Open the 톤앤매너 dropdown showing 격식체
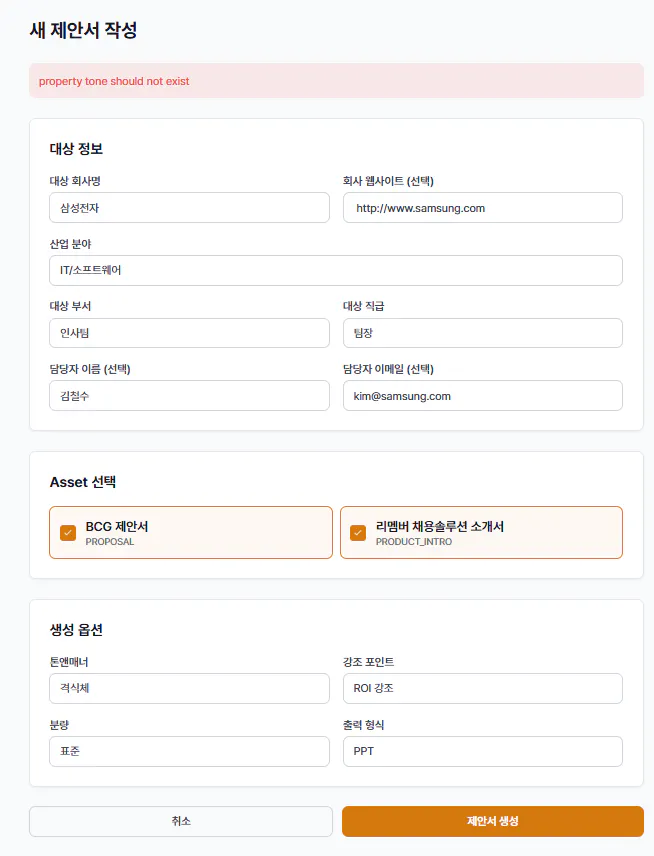This screenshot has height=856, width=654. pos(189,688)
